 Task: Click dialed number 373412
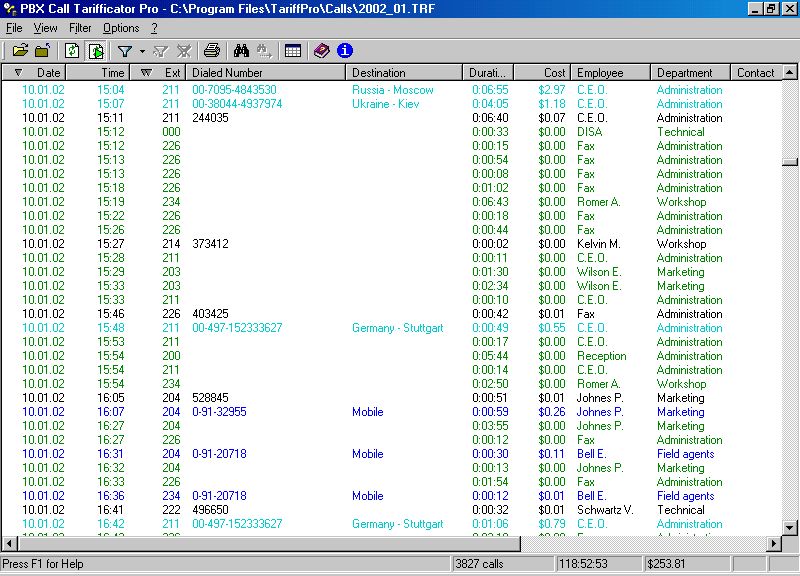coord(210,244)
